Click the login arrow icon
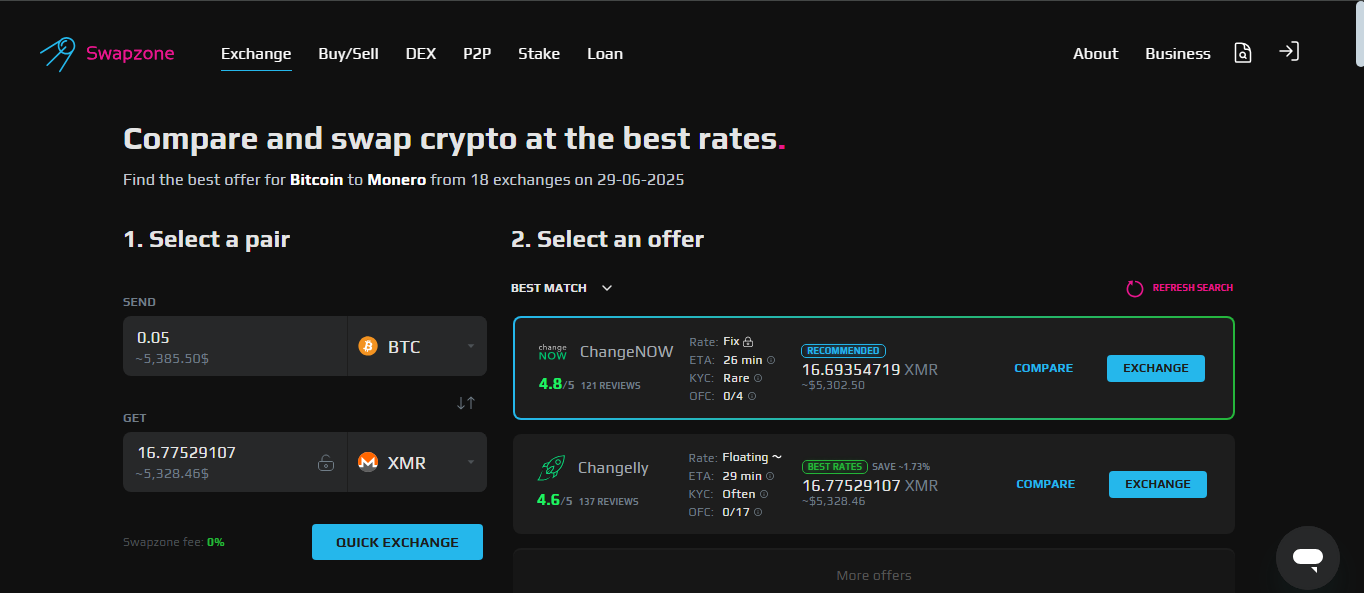The width and height of the screenshot is (1364, 593). click(1289, 52)
